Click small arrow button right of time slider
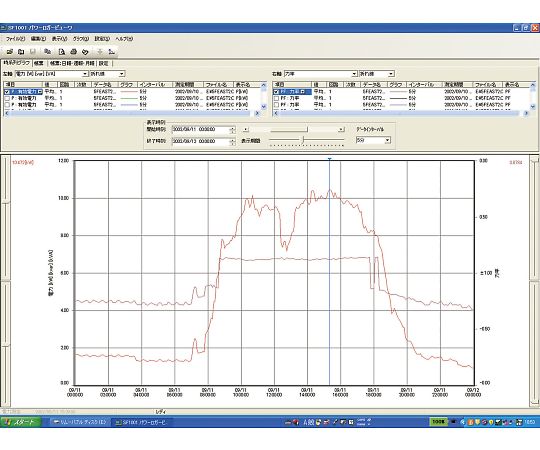 341,129
